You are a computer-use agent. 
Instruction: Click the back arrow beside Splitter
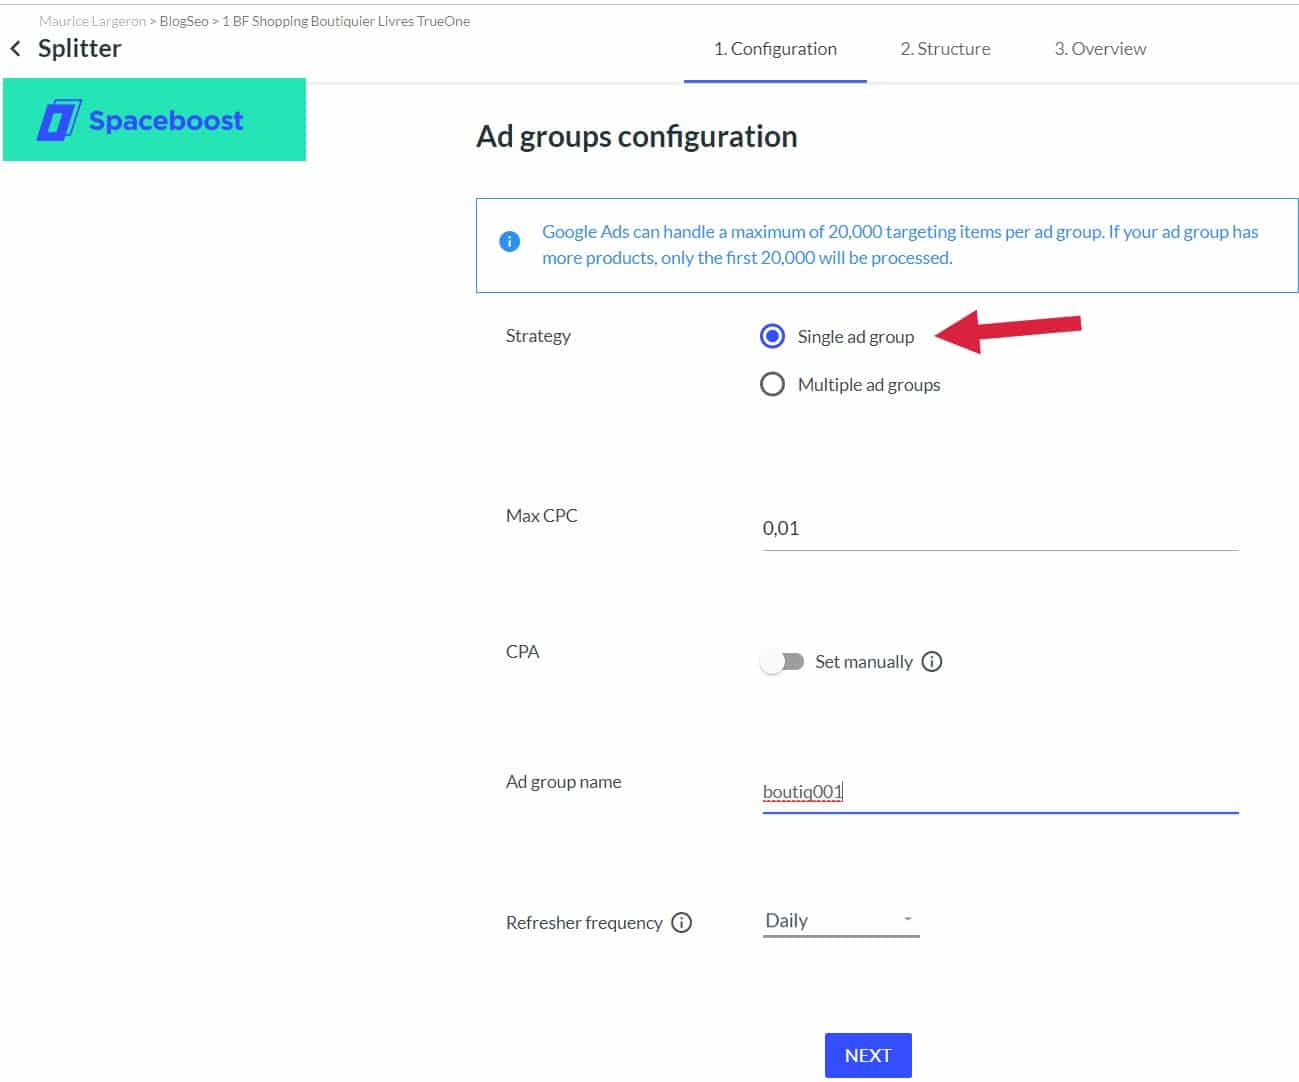15,47
